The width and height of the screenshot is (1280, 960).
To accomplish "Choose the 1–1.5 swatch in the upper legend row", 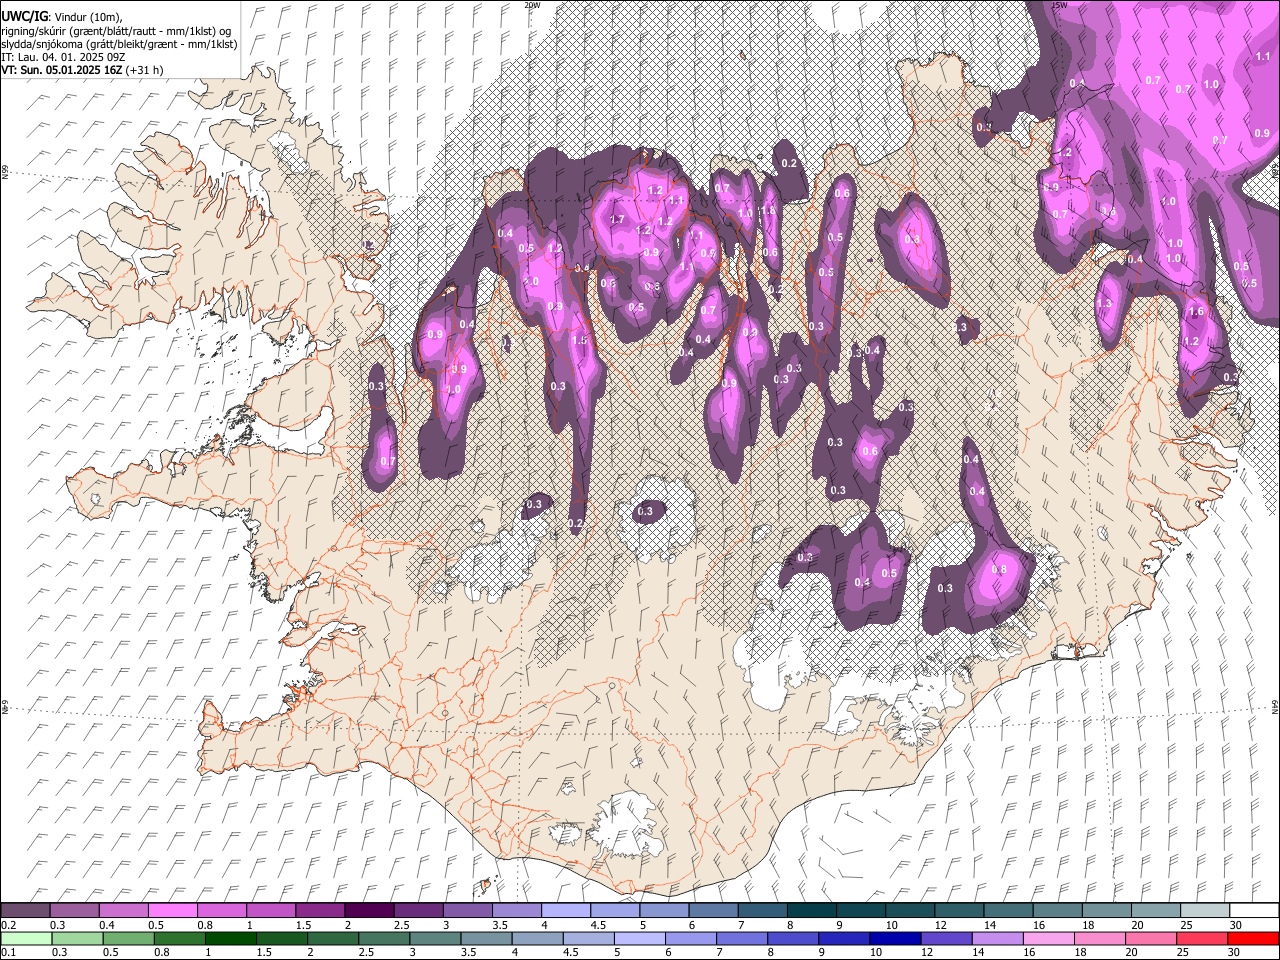I will click(x=271, y=911).
